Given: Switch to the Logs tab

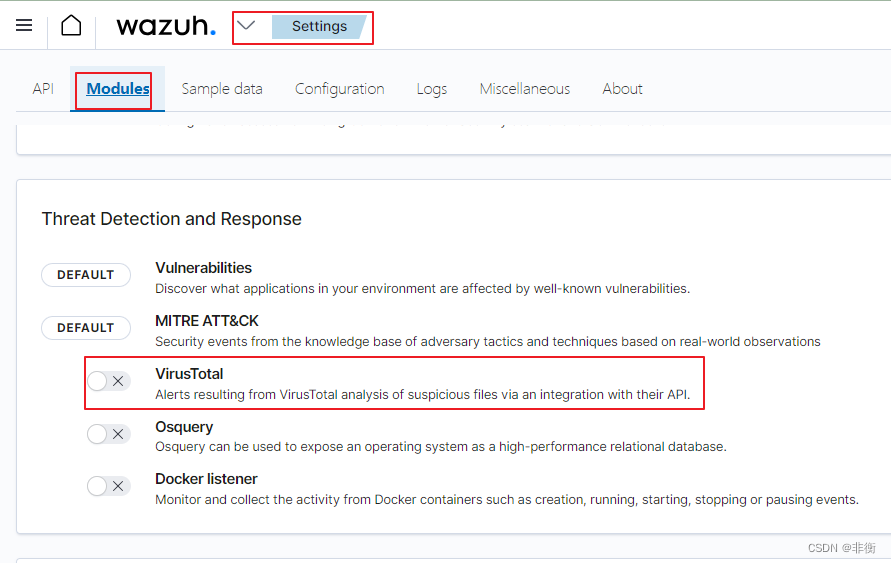Looking at the screenshot, I should pyautogui.click(x=432, y=89).
